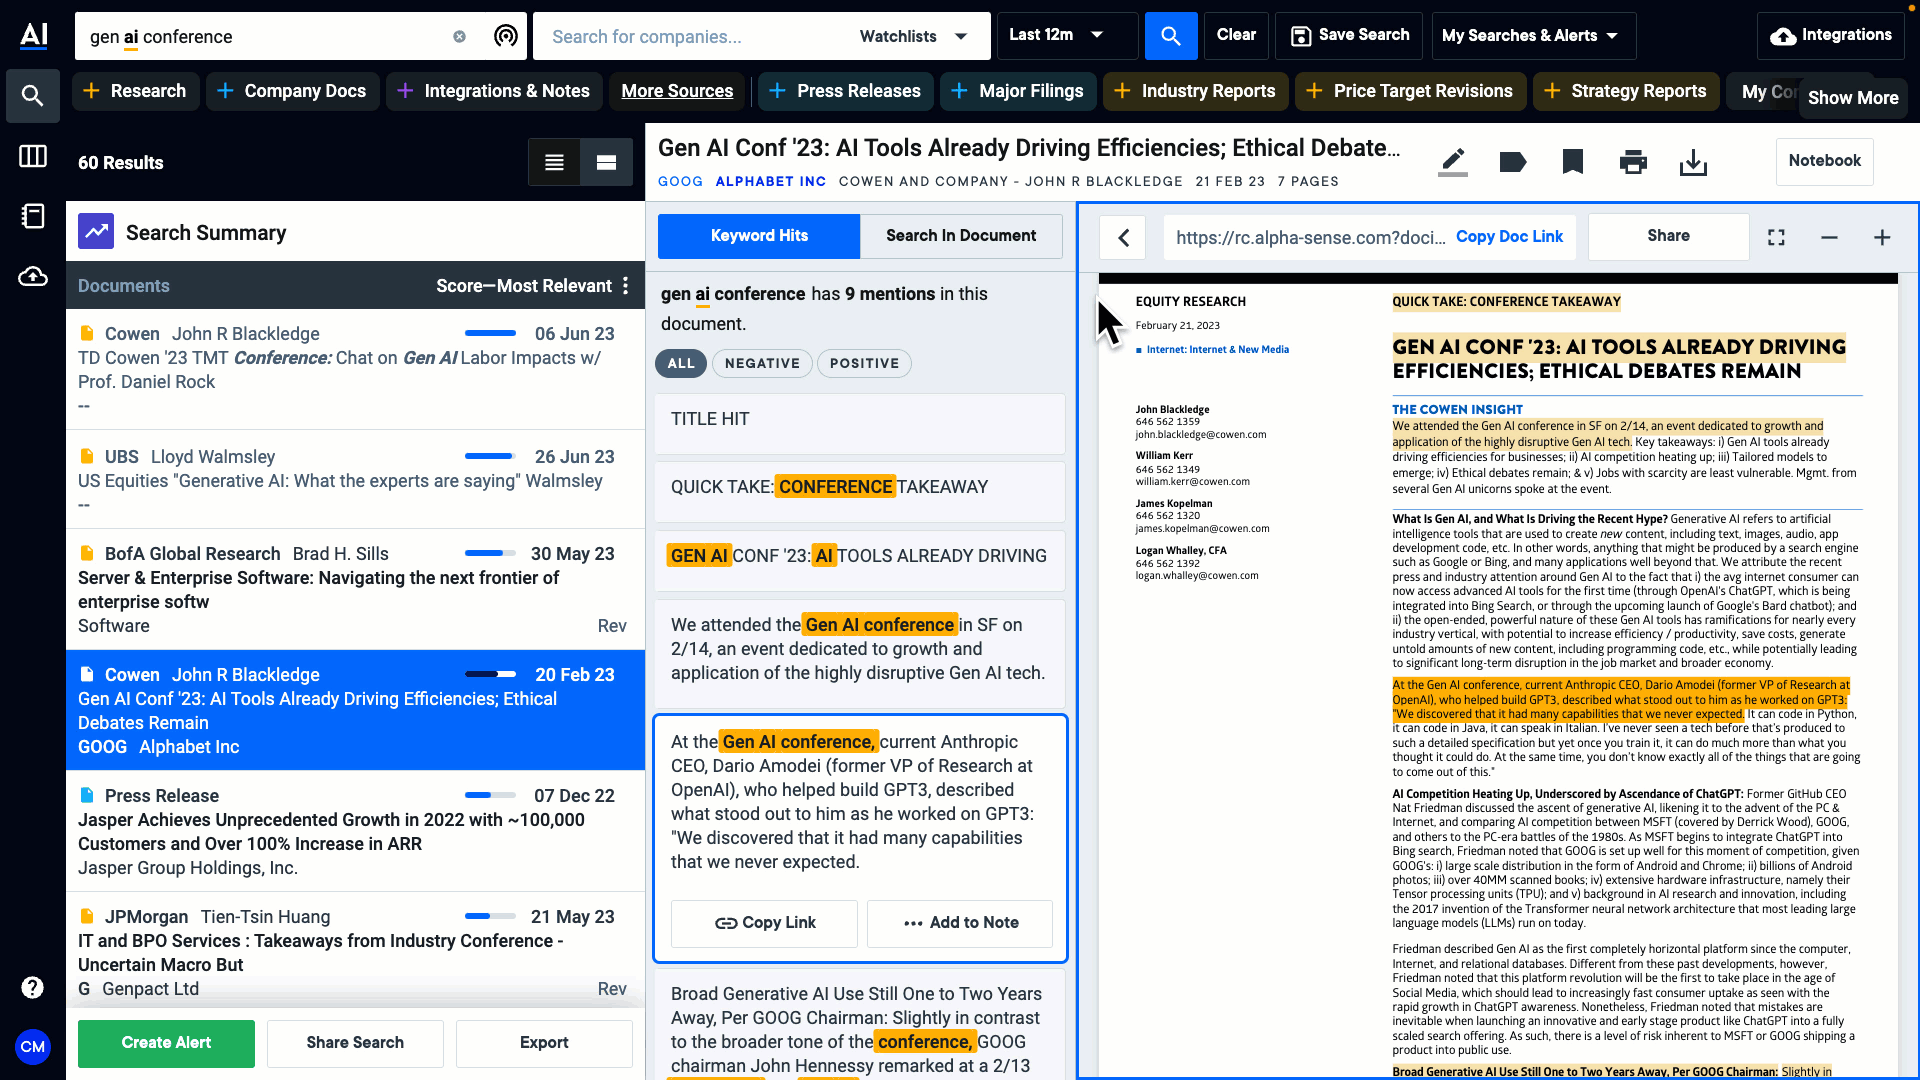Click the Share Search button

coord(355,1043)
